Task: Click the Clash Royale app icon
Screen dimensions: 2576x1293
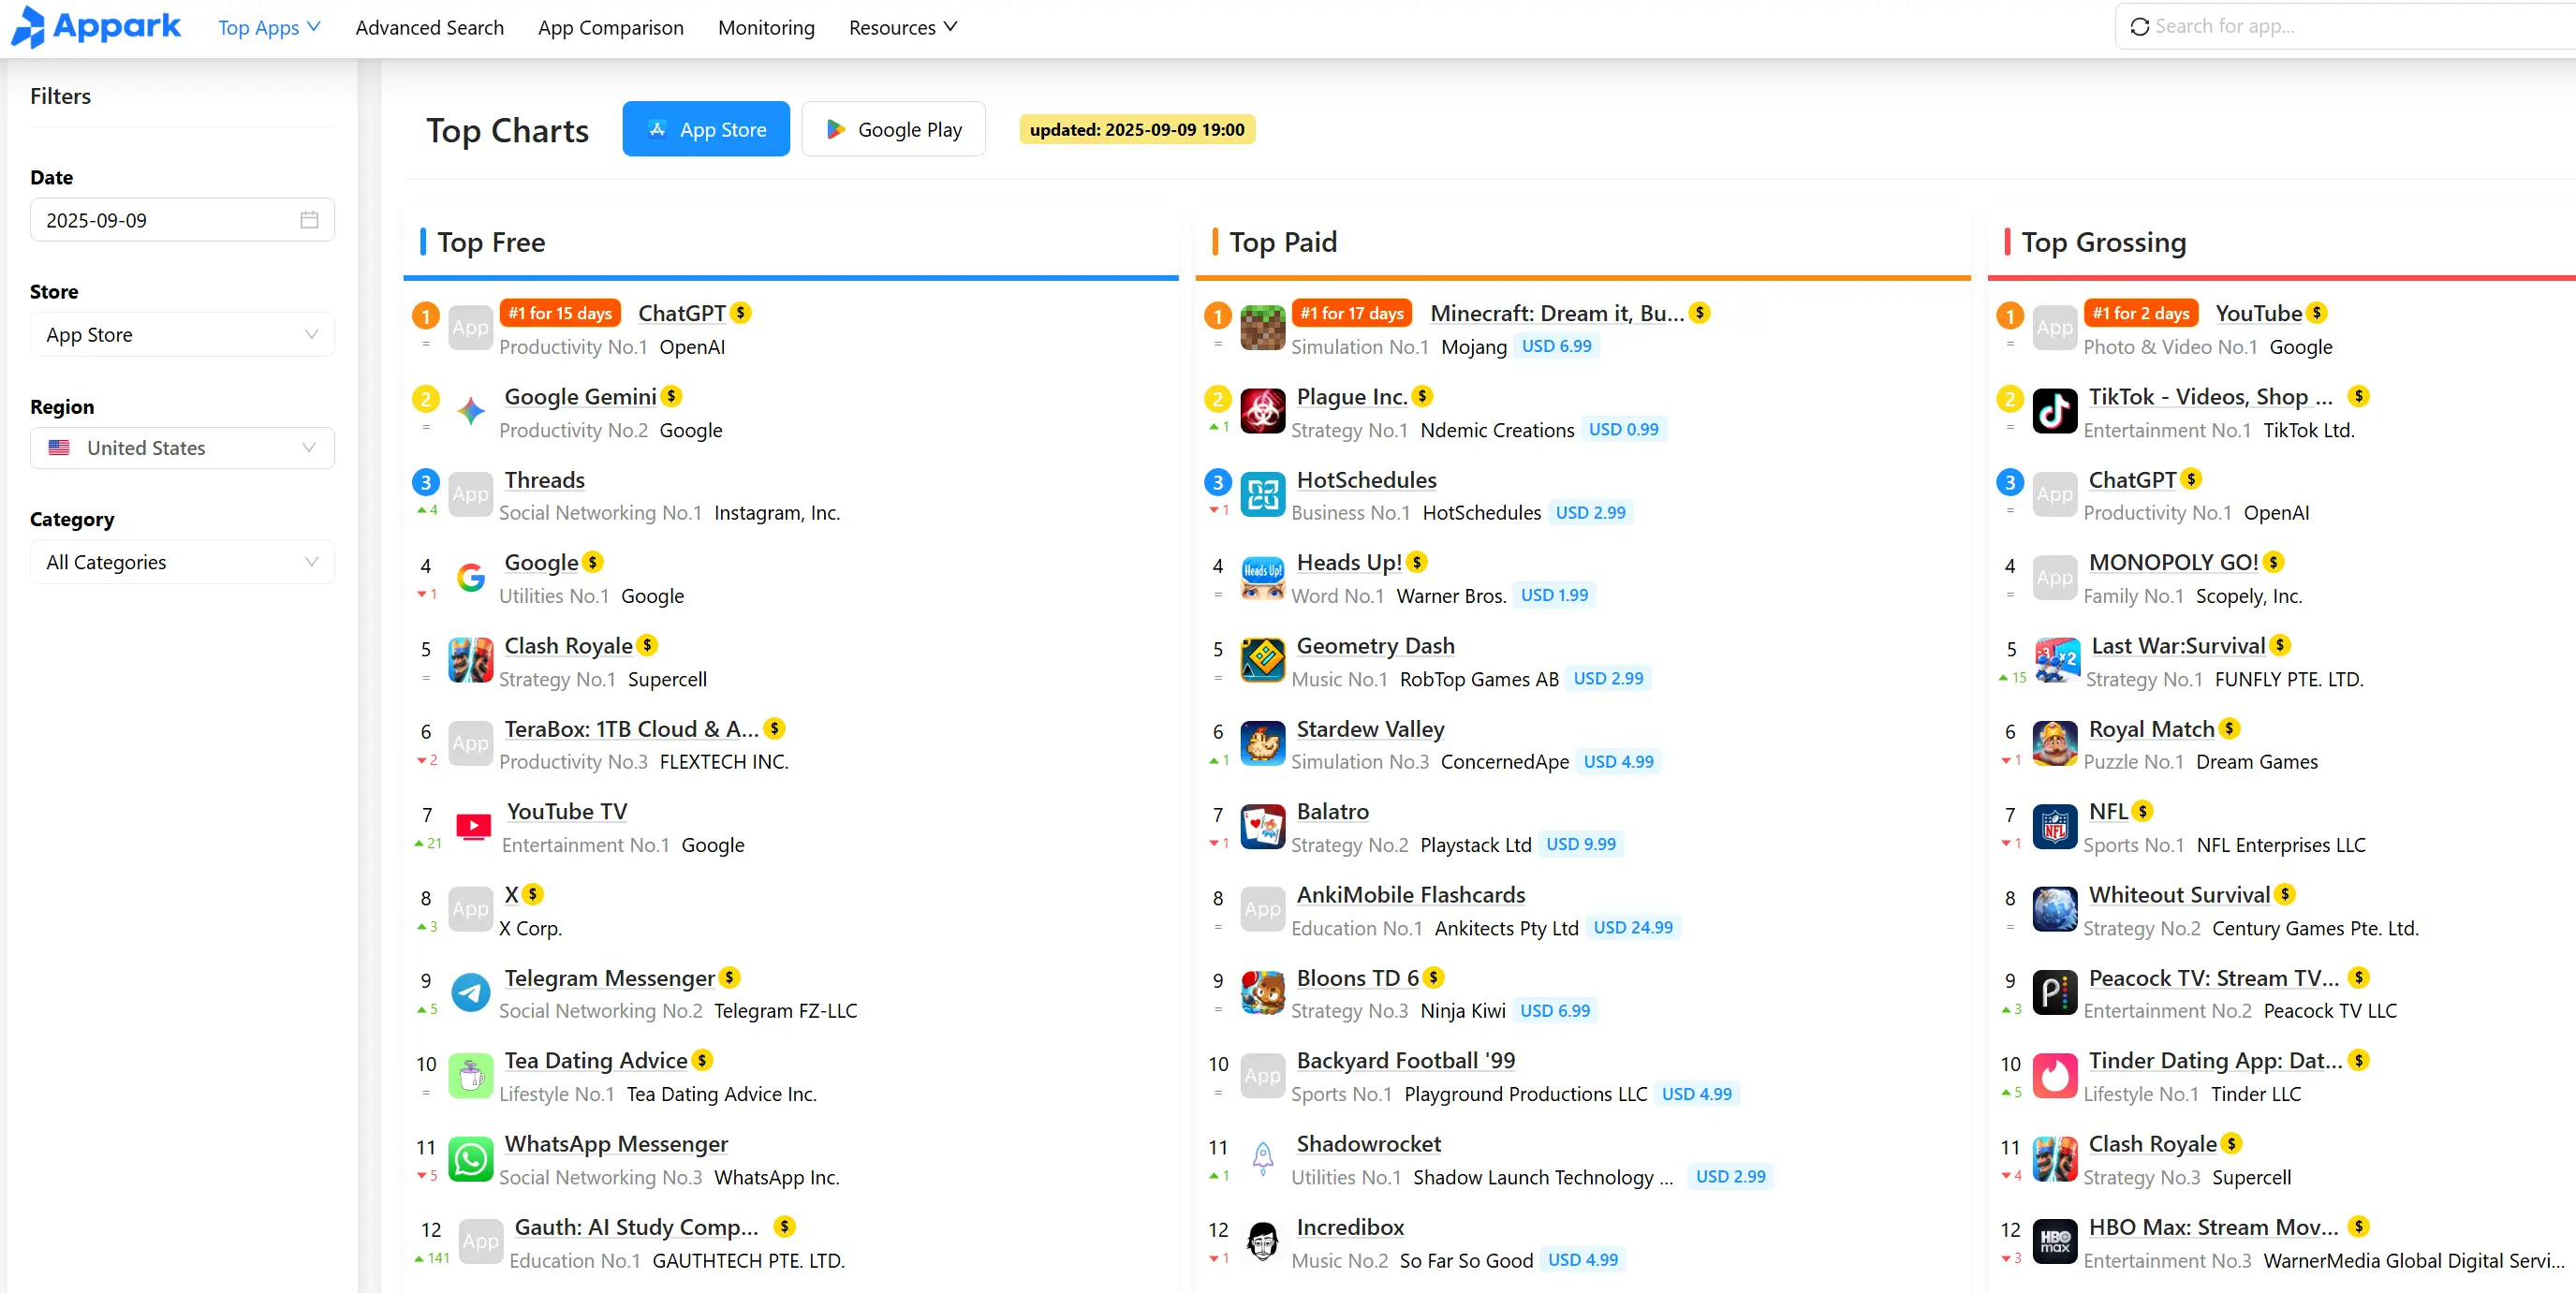Action: (470, 660)
